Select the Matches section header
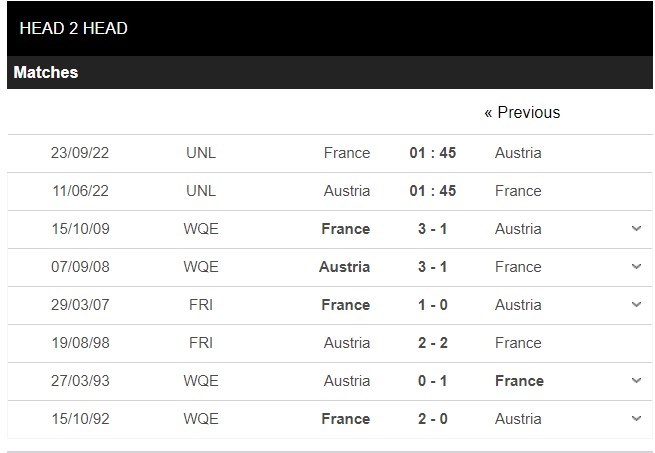 click(46, 73)
